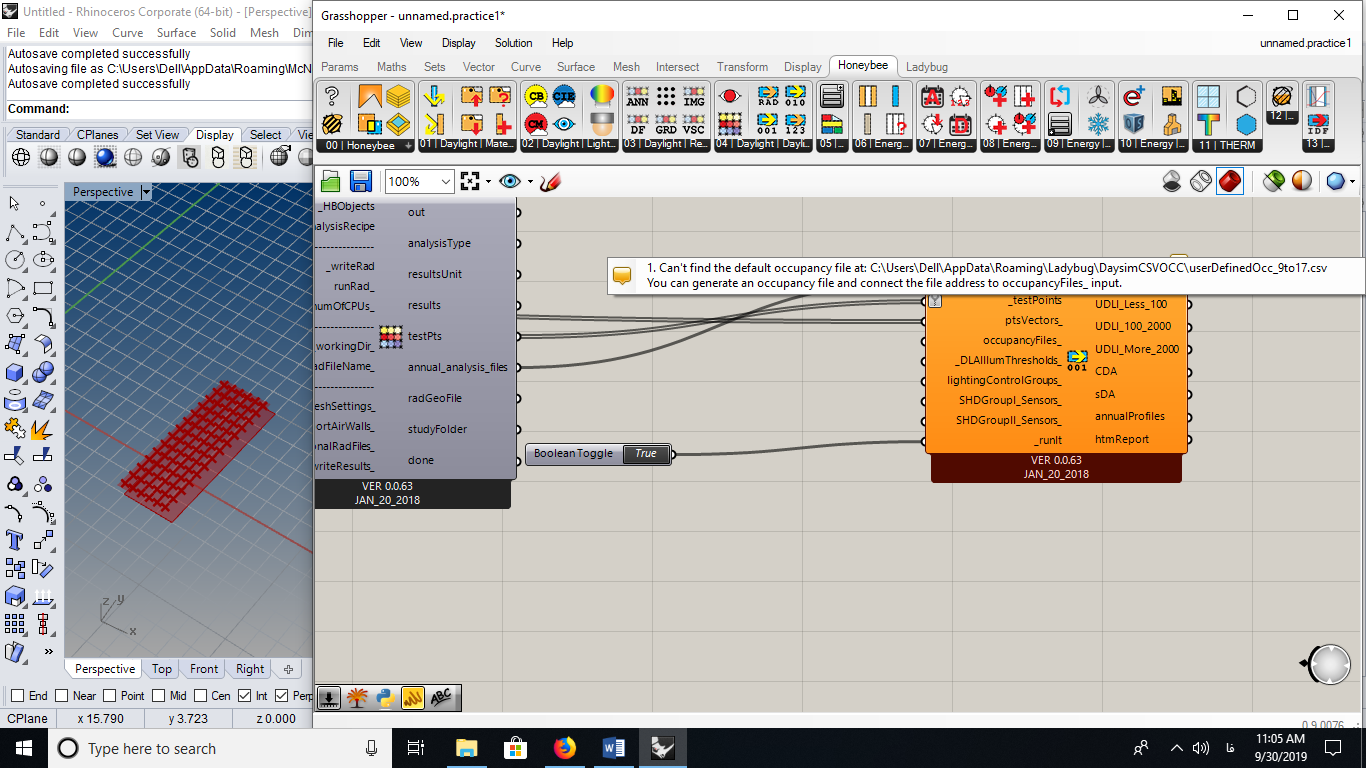Expand the 00 Honeybee panel with the plus

point(408,145)
